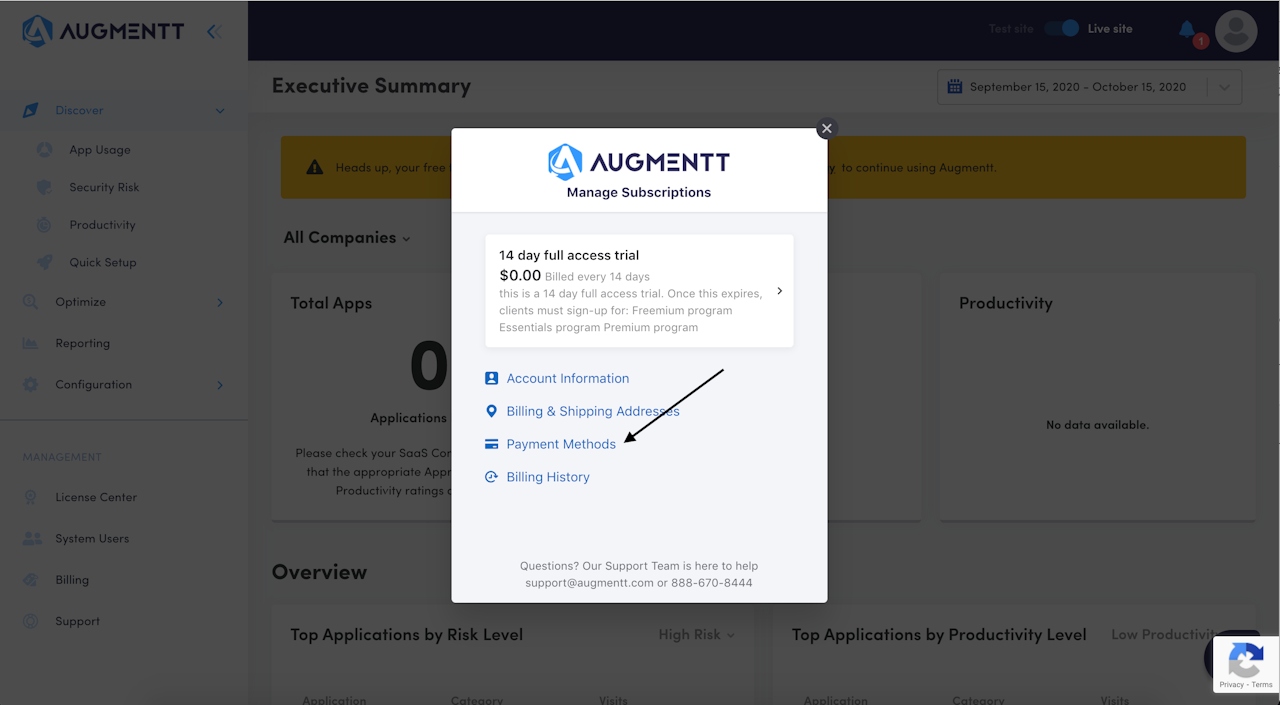This screenshot has width=1280, height=705.
Task: Click the Augmentt logo in the dialog
Action: coord(639,161)
